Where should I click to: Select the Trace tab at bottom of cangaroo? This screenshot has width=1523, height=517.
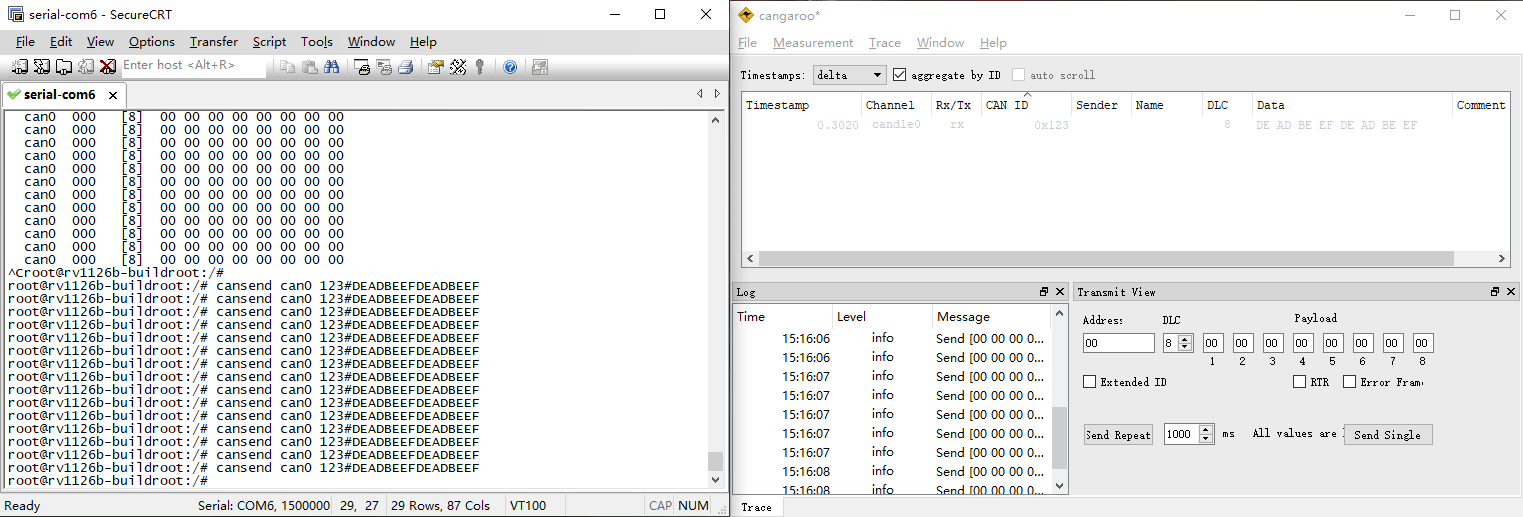click(756, 507)
